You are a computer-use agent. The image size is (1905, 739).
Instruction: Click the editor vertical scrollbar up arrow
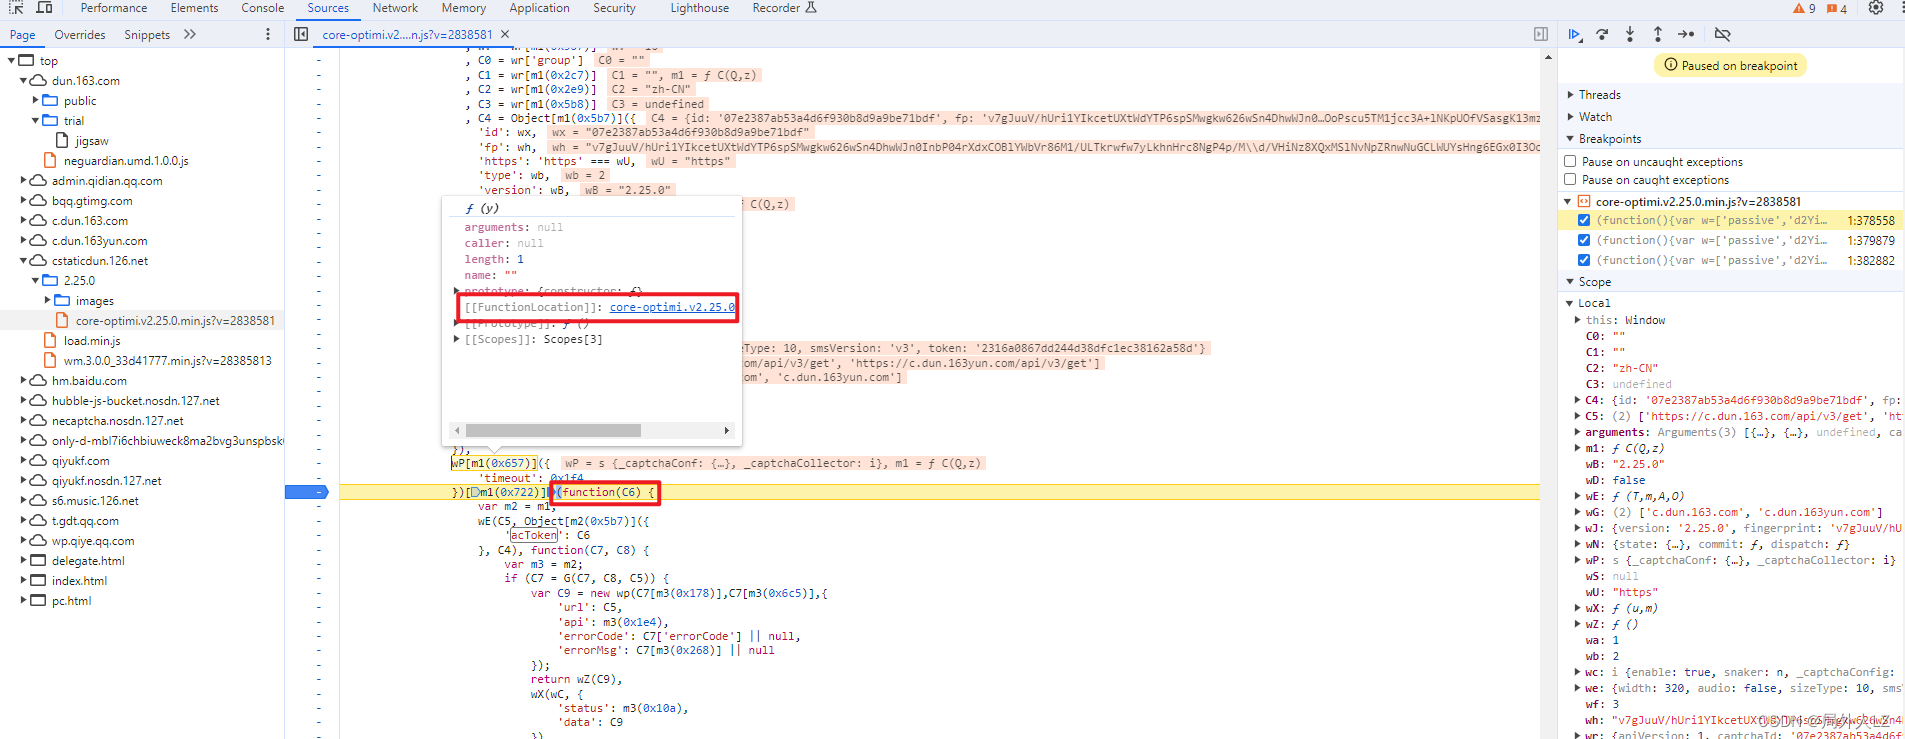[1549, 57]
